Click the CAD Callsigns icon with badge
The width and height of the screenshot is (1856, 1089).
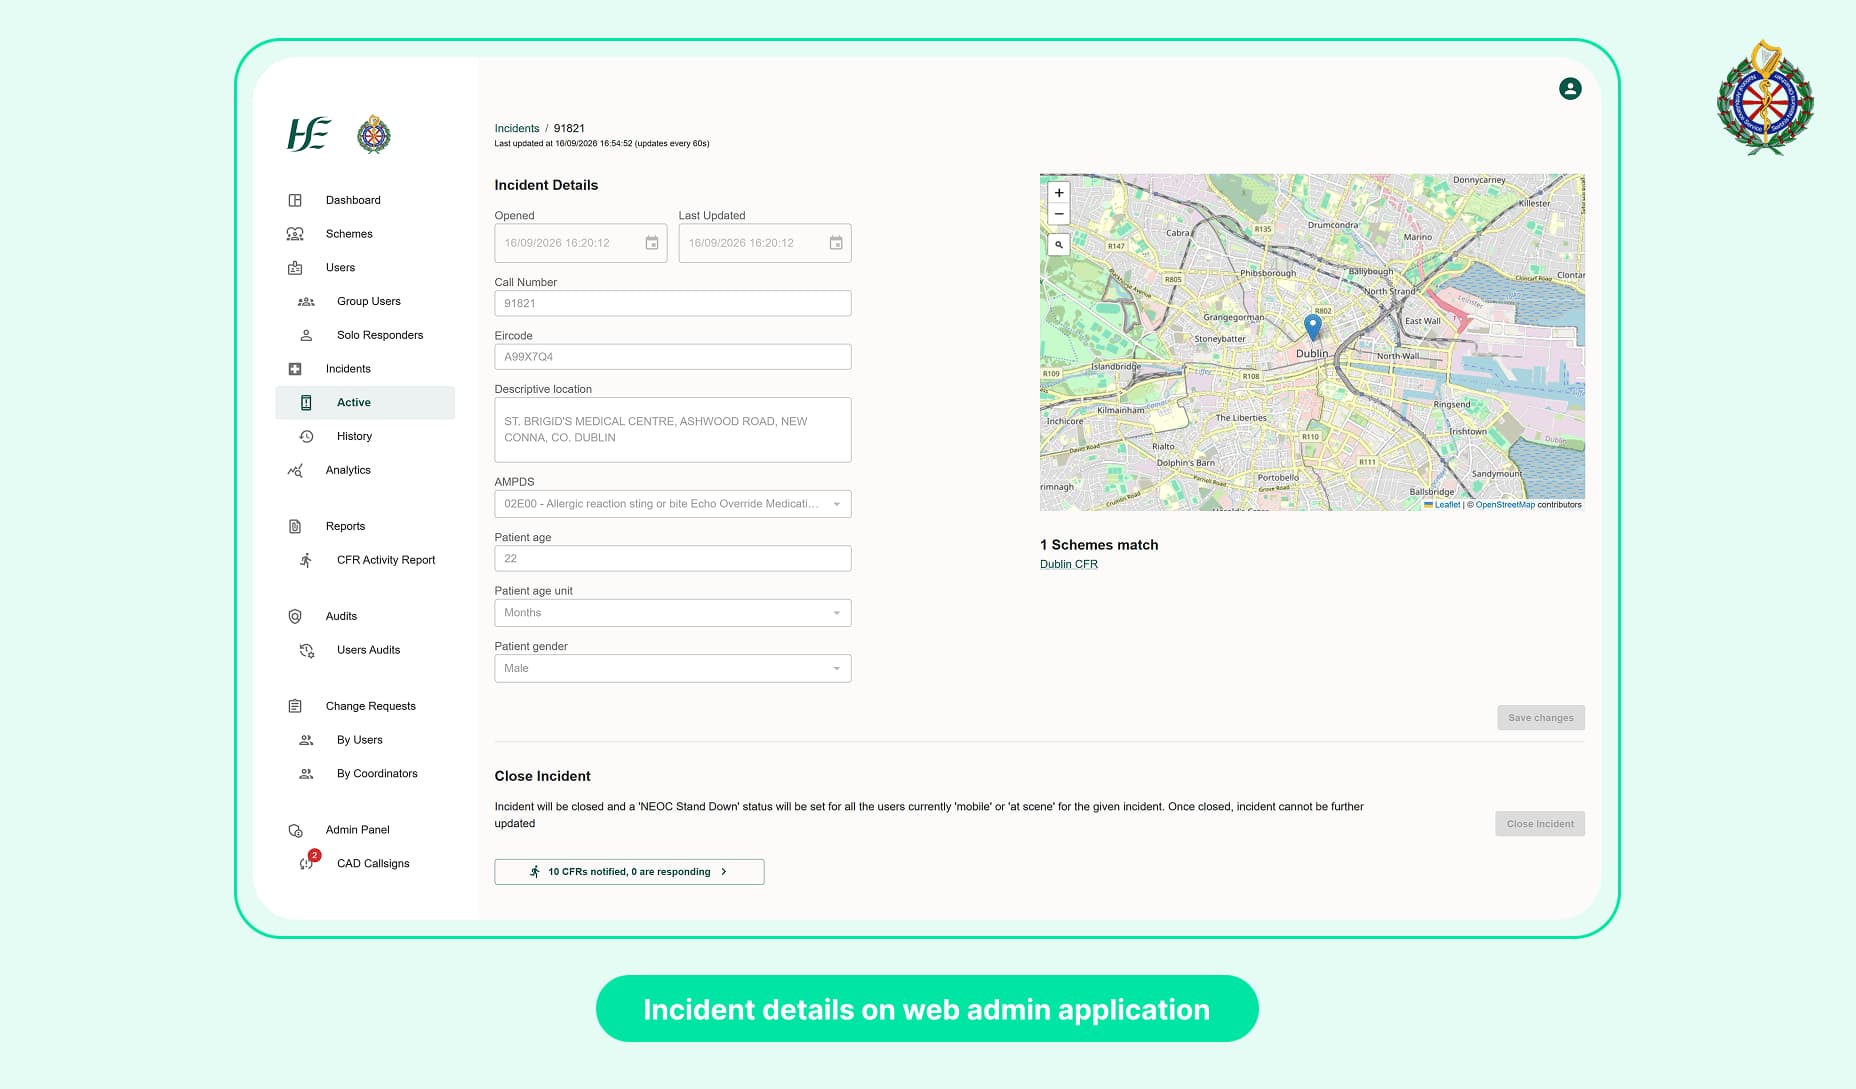(307, 862)
